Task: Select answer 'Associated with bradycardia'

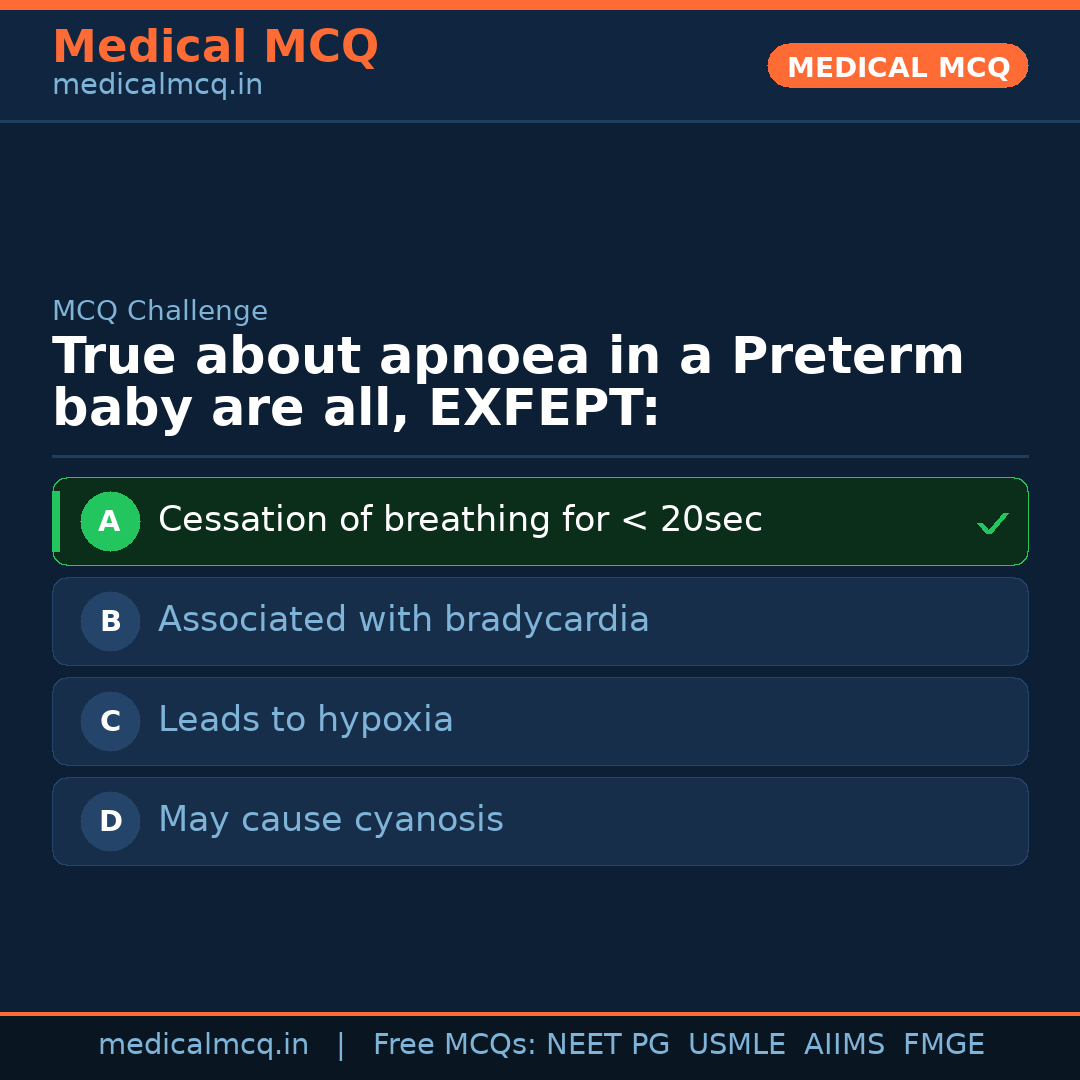Action: [404, 620]
